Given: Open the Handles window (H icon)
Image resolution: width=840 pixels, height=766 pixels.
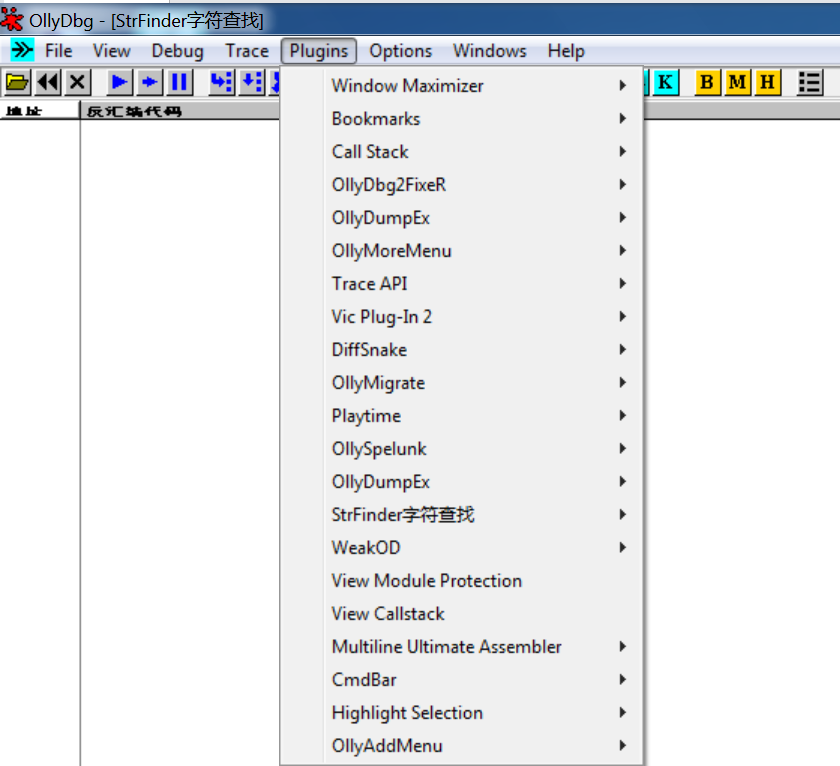Looking at the screenshot, I should [767, 82].
